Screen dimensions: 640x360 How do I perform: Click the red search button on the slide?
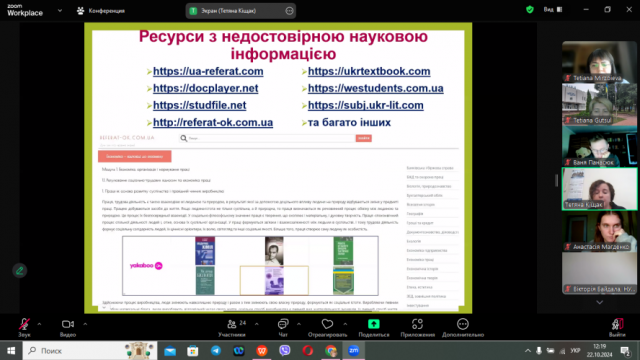(x=364, y=138)
